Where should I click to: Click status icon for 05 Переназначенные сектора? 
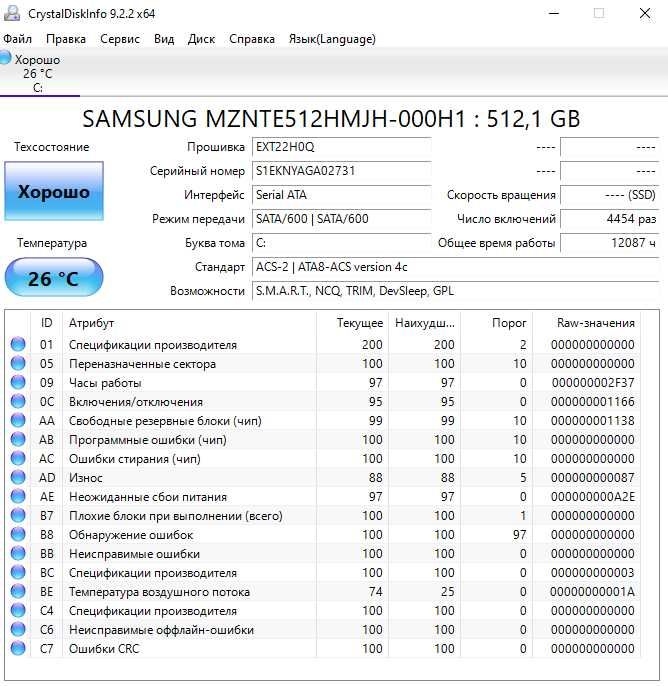tap(18, 363)
